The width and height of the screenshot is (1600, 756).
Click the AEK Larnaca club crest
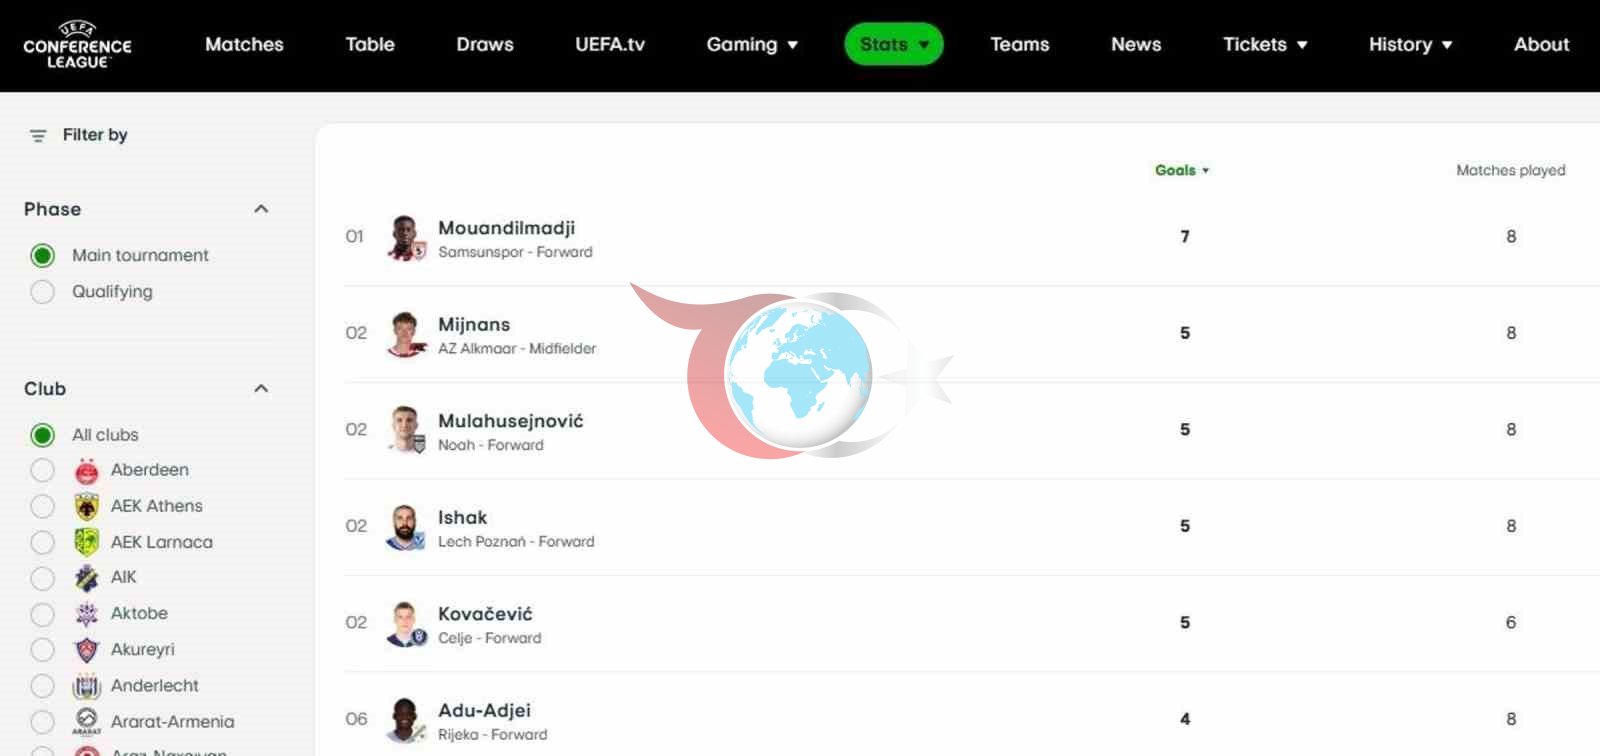[87, 542]
